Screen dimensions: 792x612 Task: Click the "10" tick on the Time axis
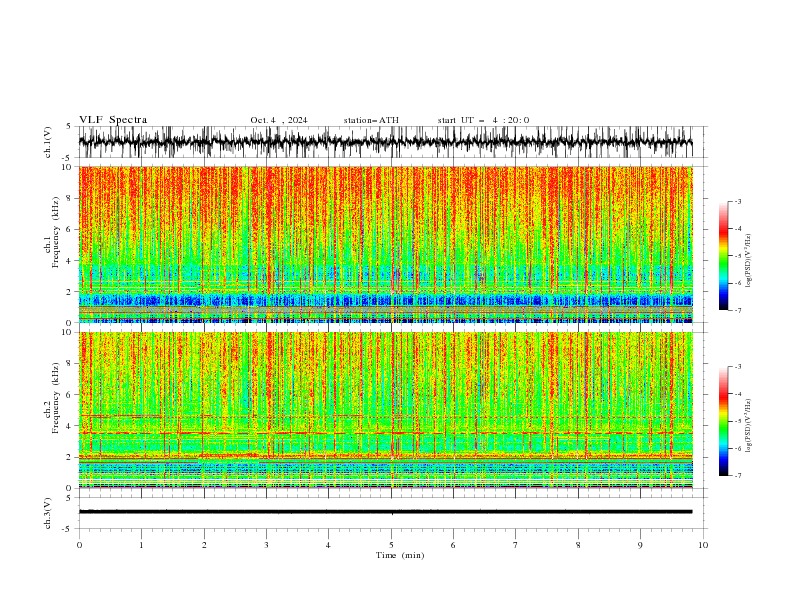(x=703, y=545)
